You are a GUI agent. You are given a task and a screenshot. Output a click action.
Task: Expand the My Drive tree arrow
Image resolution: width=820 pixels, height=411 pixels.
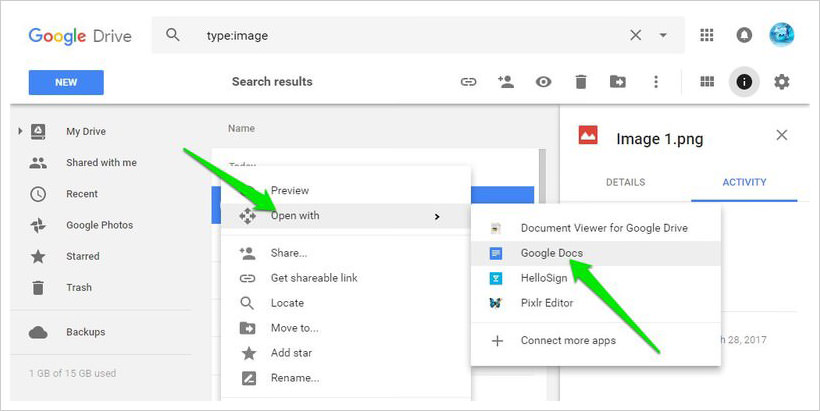coord(20,131)
